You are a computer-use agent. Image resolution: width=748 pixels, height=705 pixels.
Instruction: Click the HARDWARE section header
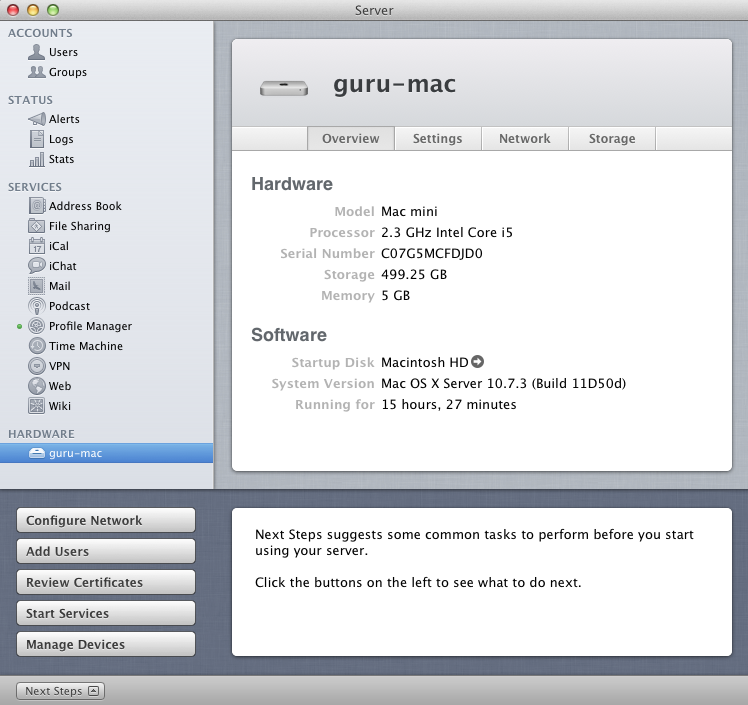(41, 434)
